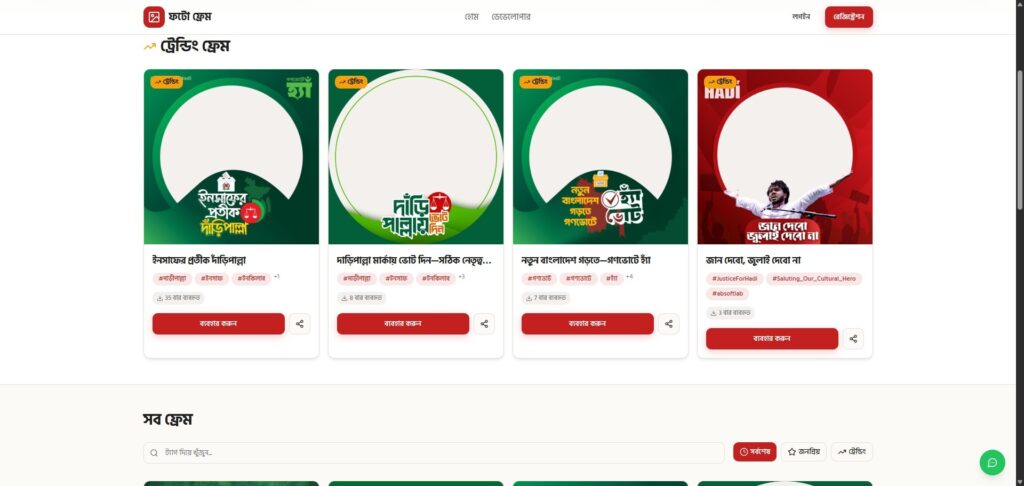The width and height of the screenshot is (1024, 486).
Task: Share the জান দেবো, জুলাই দেবো না frame
Action: (853, 338)
